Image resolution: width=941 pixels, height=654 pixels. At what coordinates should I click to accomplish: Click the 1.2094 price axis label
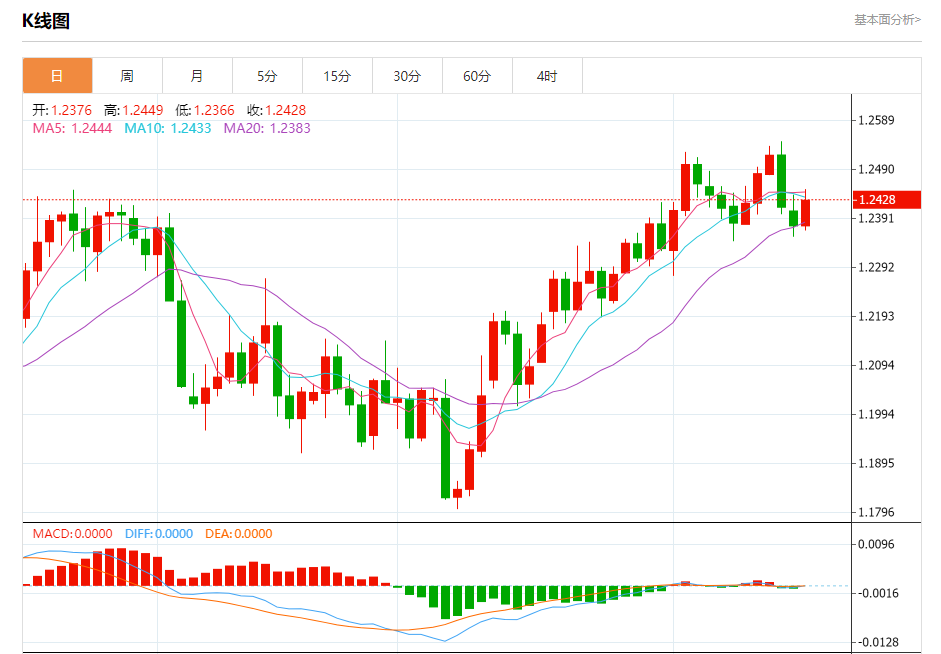(876, 365)
